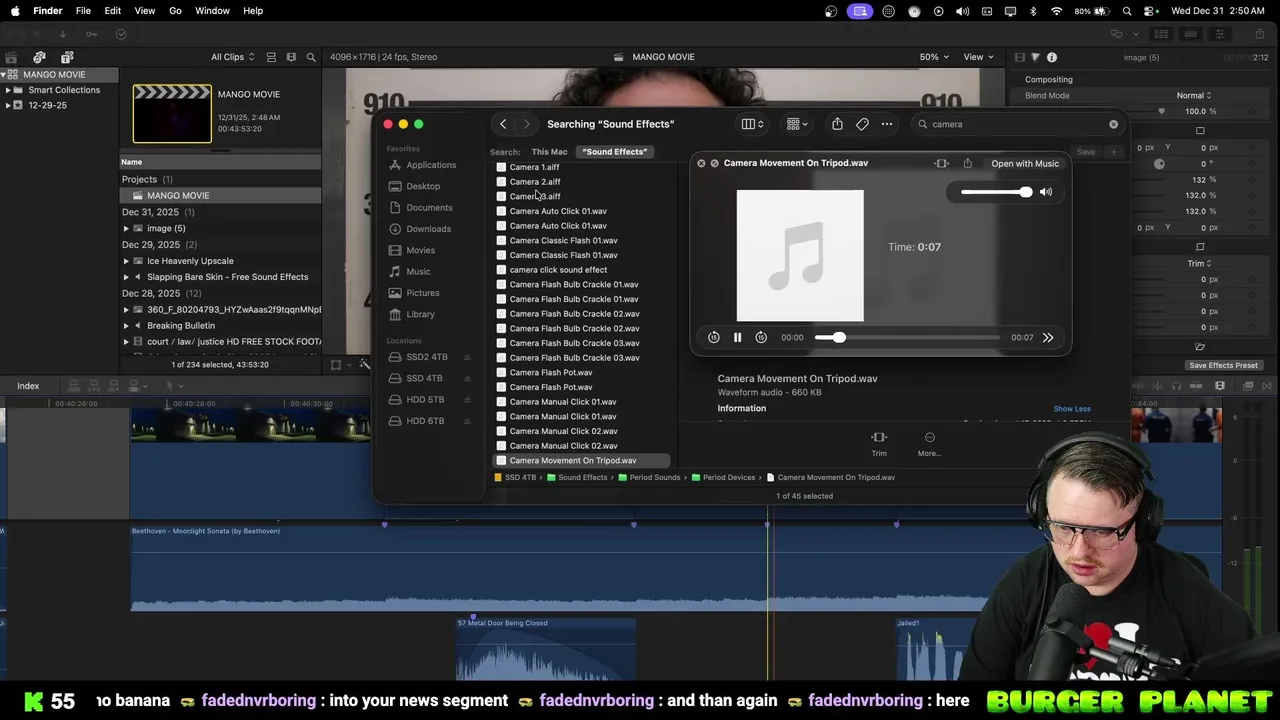Mute preview using the speaker icon
The image size is (1280, 720).
1046,192
